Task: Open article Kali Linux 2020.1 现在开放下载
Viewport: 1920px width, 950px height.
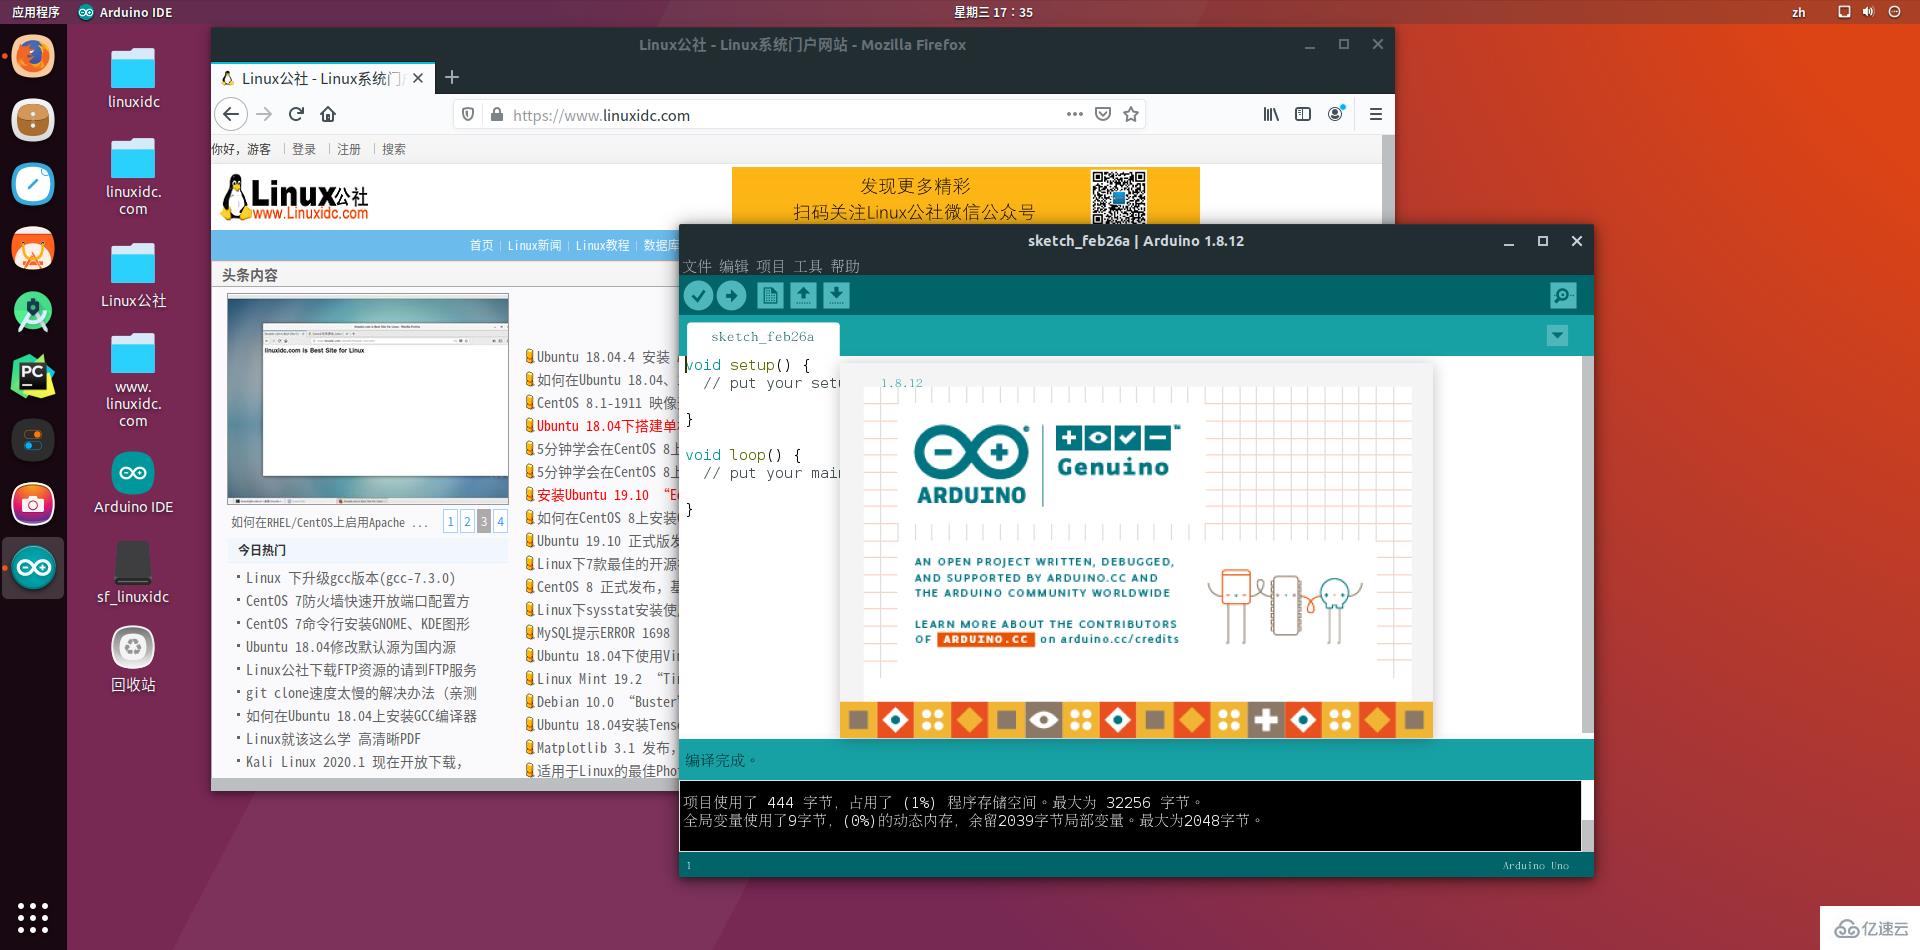Action: pos(354,762)
